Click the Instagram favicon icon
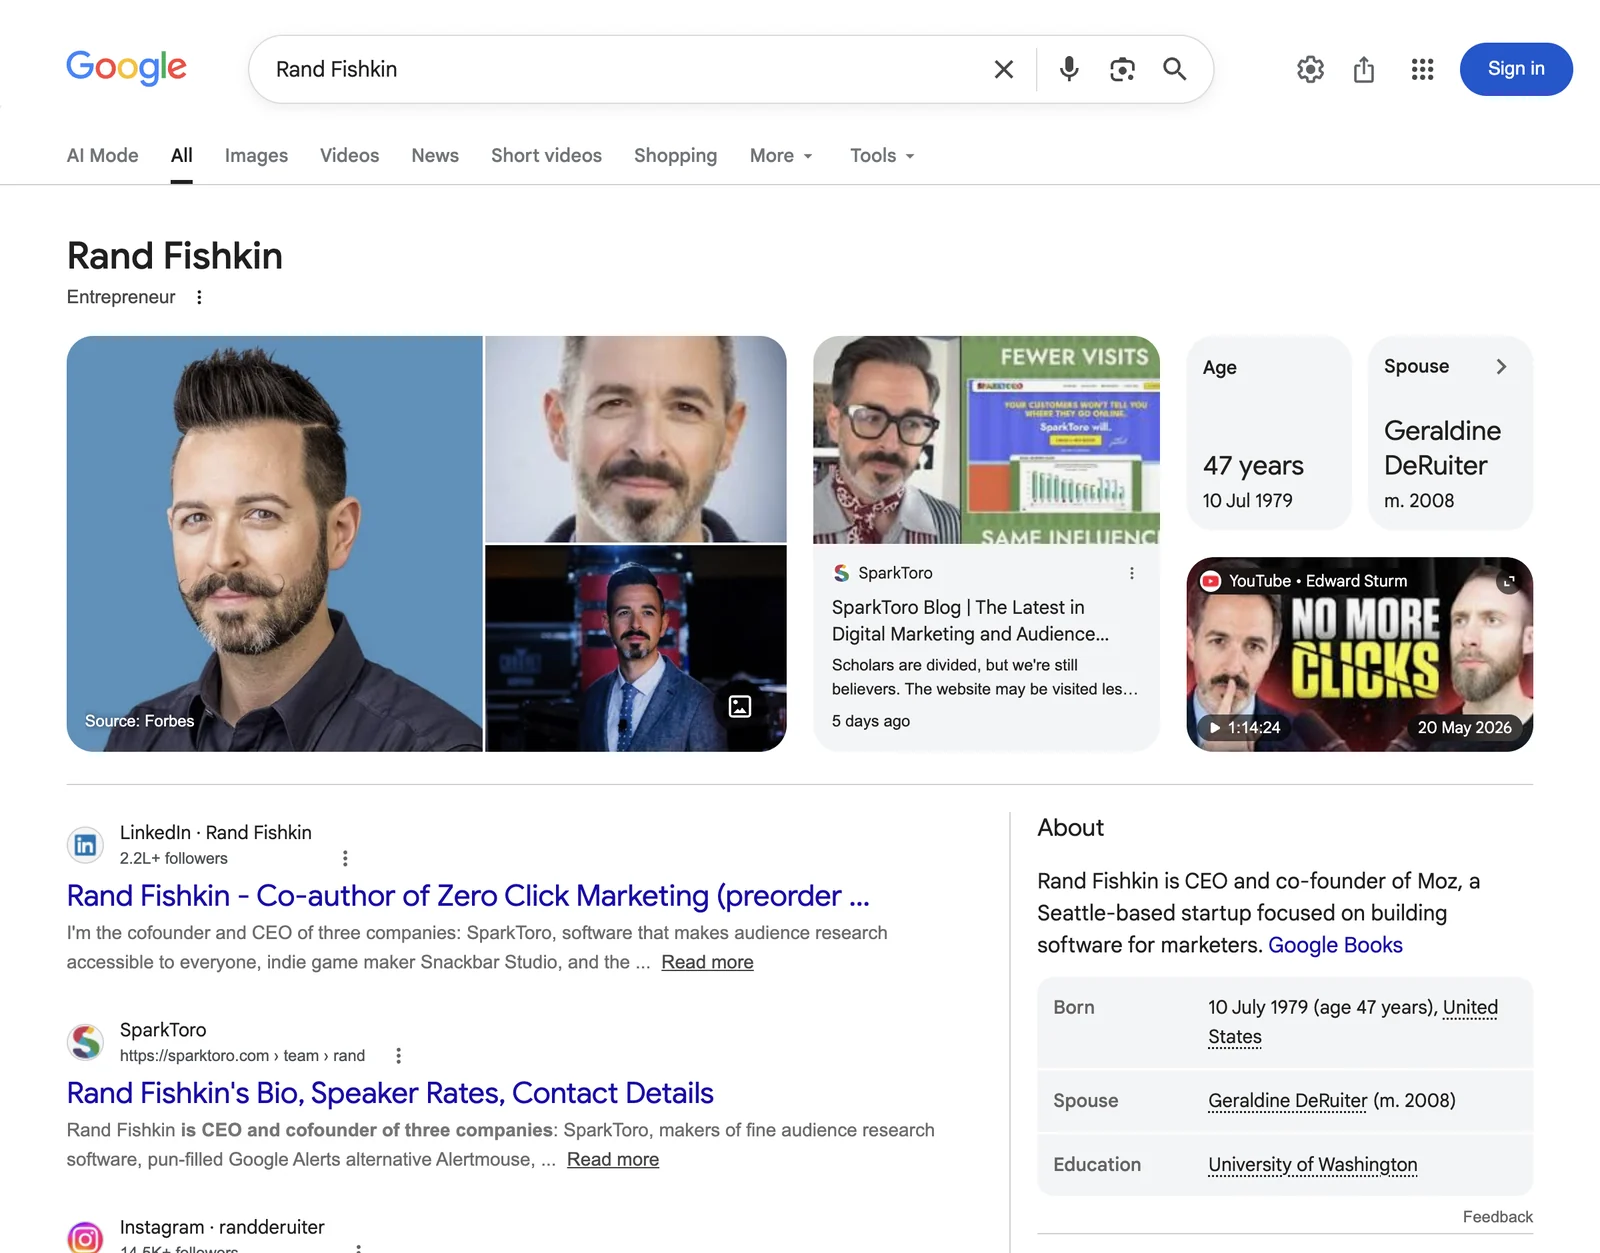The height and width of the screenshot is (1253, 1600). coord(85,1238)
